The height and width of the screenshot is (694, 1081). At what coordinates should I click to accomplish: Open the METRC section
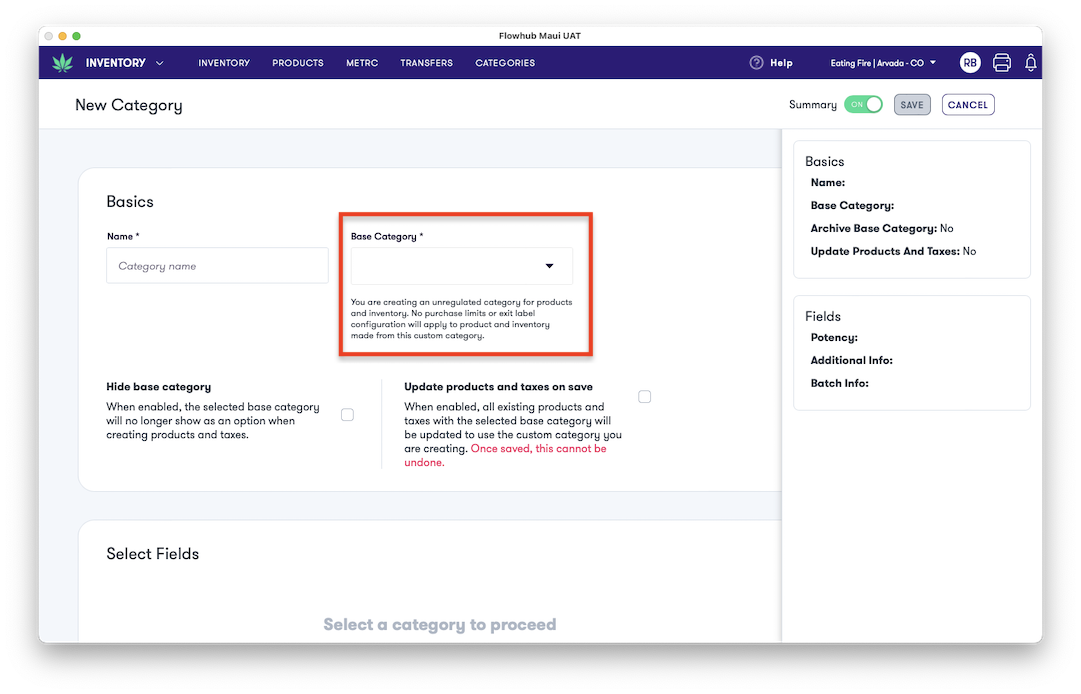[x=362, y=62]
